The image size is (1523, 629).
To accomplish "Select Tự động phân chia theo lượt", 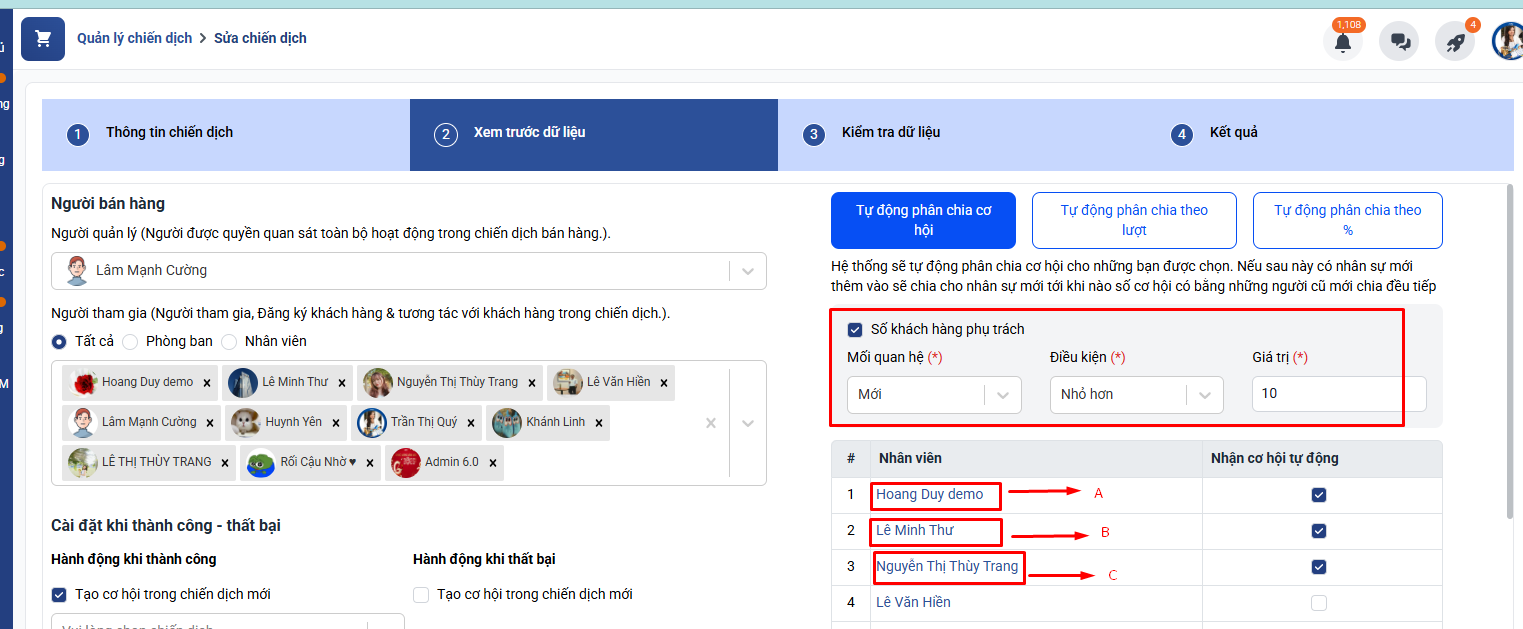I will [1134, 220].
